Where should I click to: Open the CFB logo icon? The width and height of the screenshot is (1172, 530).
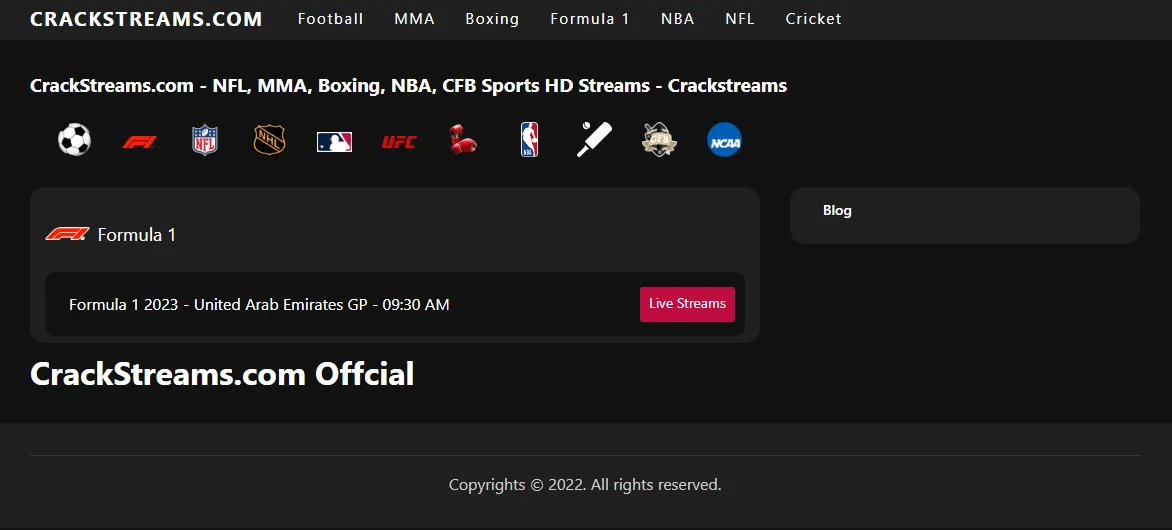[x=659, y=140]
